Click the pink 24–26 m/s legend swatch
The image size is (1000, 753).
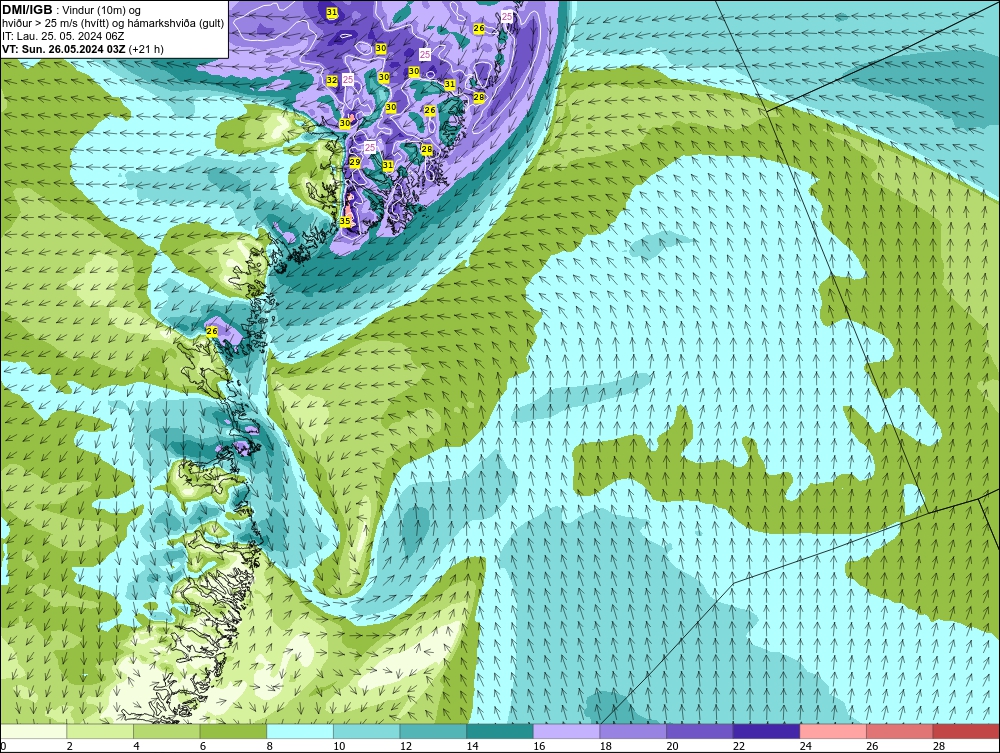(833, 731)
